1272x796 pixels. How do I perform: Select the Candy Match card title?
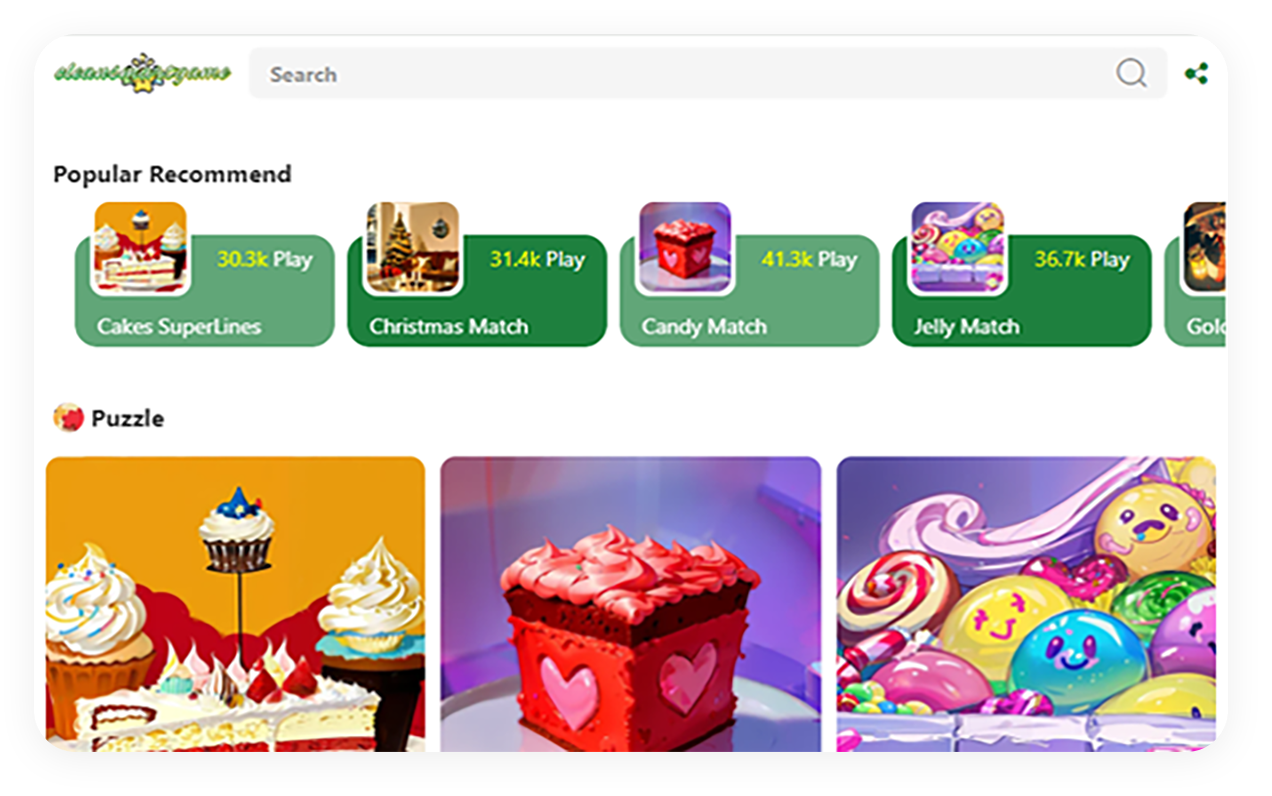tap(704, 326)
